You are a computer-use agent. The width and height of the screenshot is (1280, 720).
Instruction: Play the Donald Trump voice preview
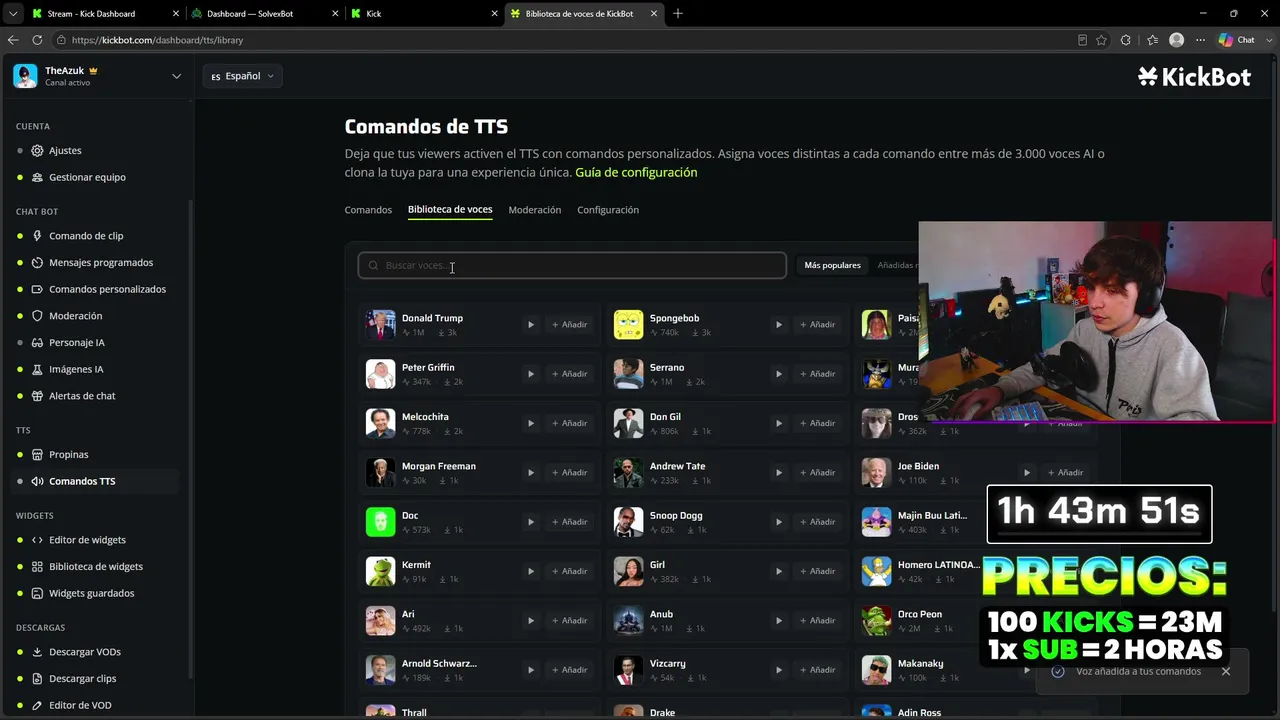coord(531,324)
